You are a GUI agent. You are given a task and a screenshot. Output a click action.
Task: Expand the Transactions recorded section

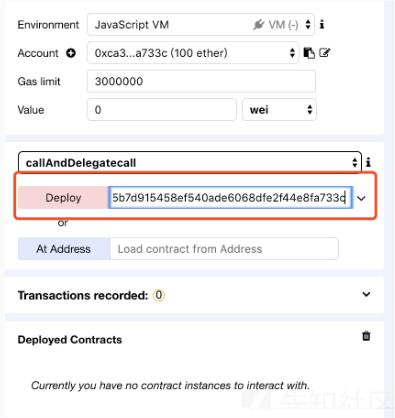(x=366, y=294)
